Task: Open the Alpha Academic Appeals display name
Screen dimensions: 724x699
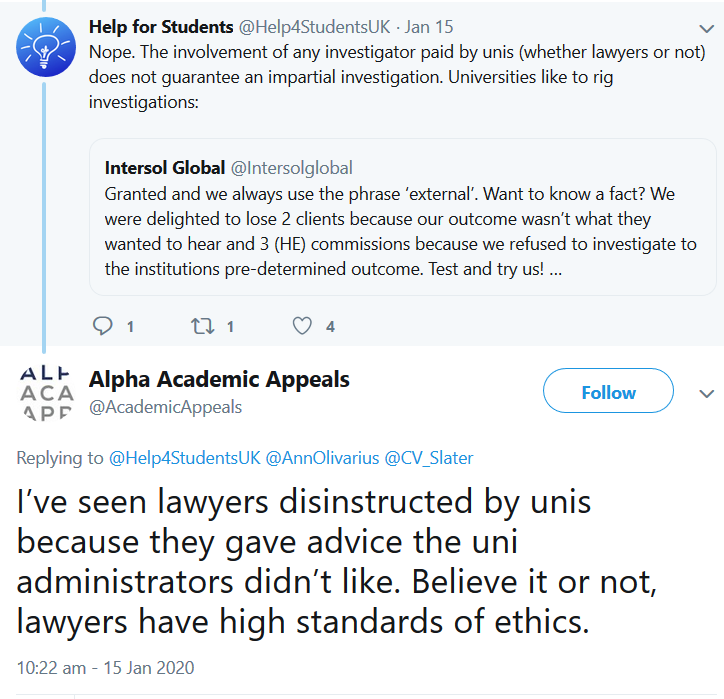Action: pos(219,380)
